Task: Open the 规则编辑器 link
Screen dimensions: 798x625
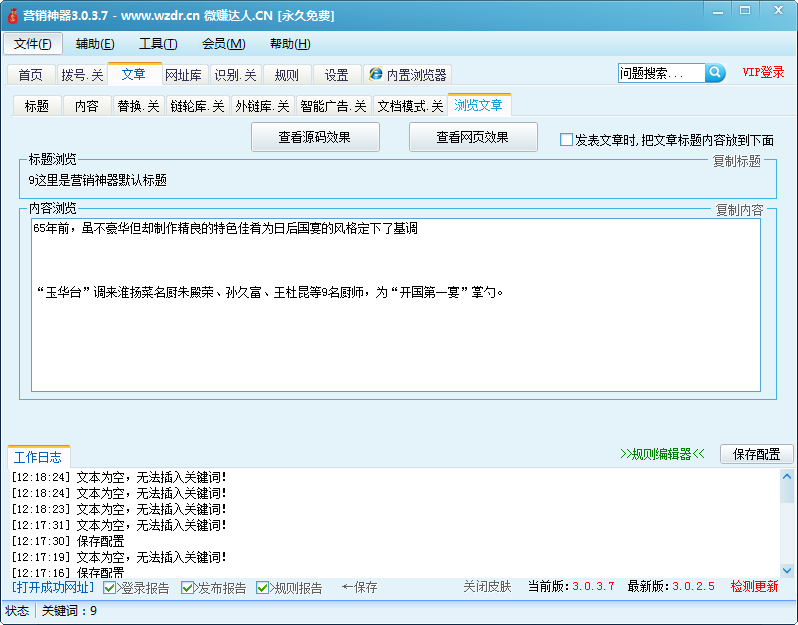Action: [x=662, y=453]
